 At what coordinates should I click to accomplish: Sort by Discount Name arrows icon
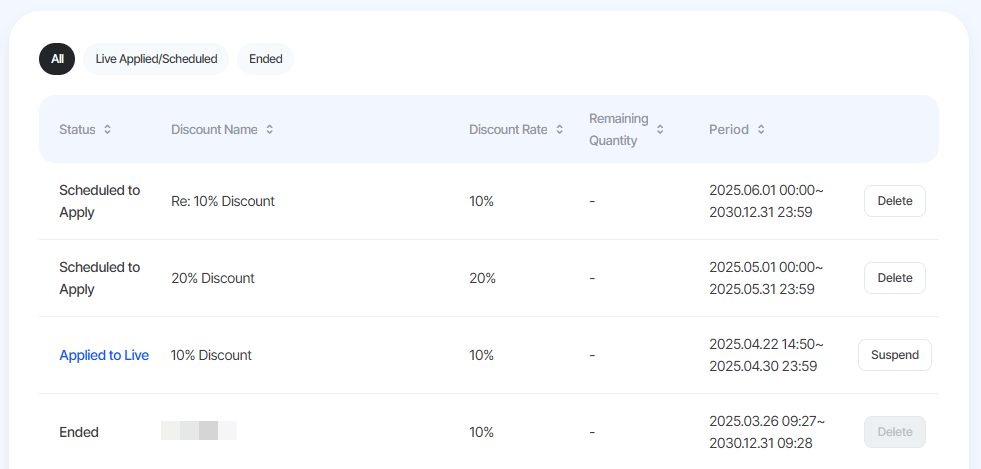coord(270,129)
